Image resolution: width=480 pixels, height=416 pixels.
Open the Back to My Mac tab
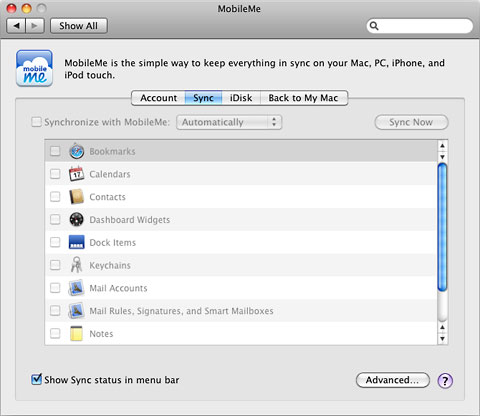pyautogui.click(x=304, y=98)
